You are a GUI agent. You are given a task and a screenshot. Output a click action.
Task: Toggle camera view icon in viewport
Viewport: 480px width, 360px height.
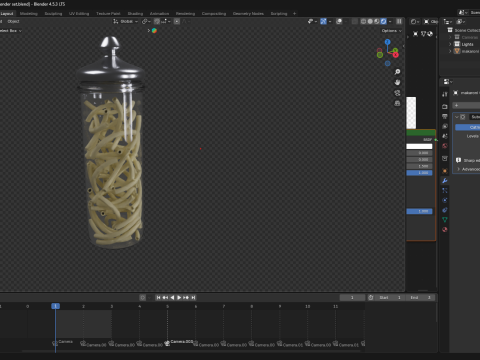pyautogui.click(x=397, y=93)
